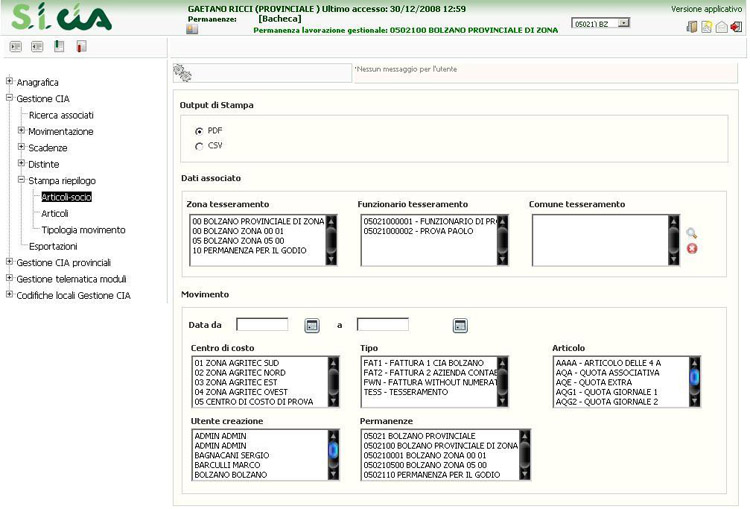
Task: Open calendar picker for Data da field
Action: tap(312, 326)
